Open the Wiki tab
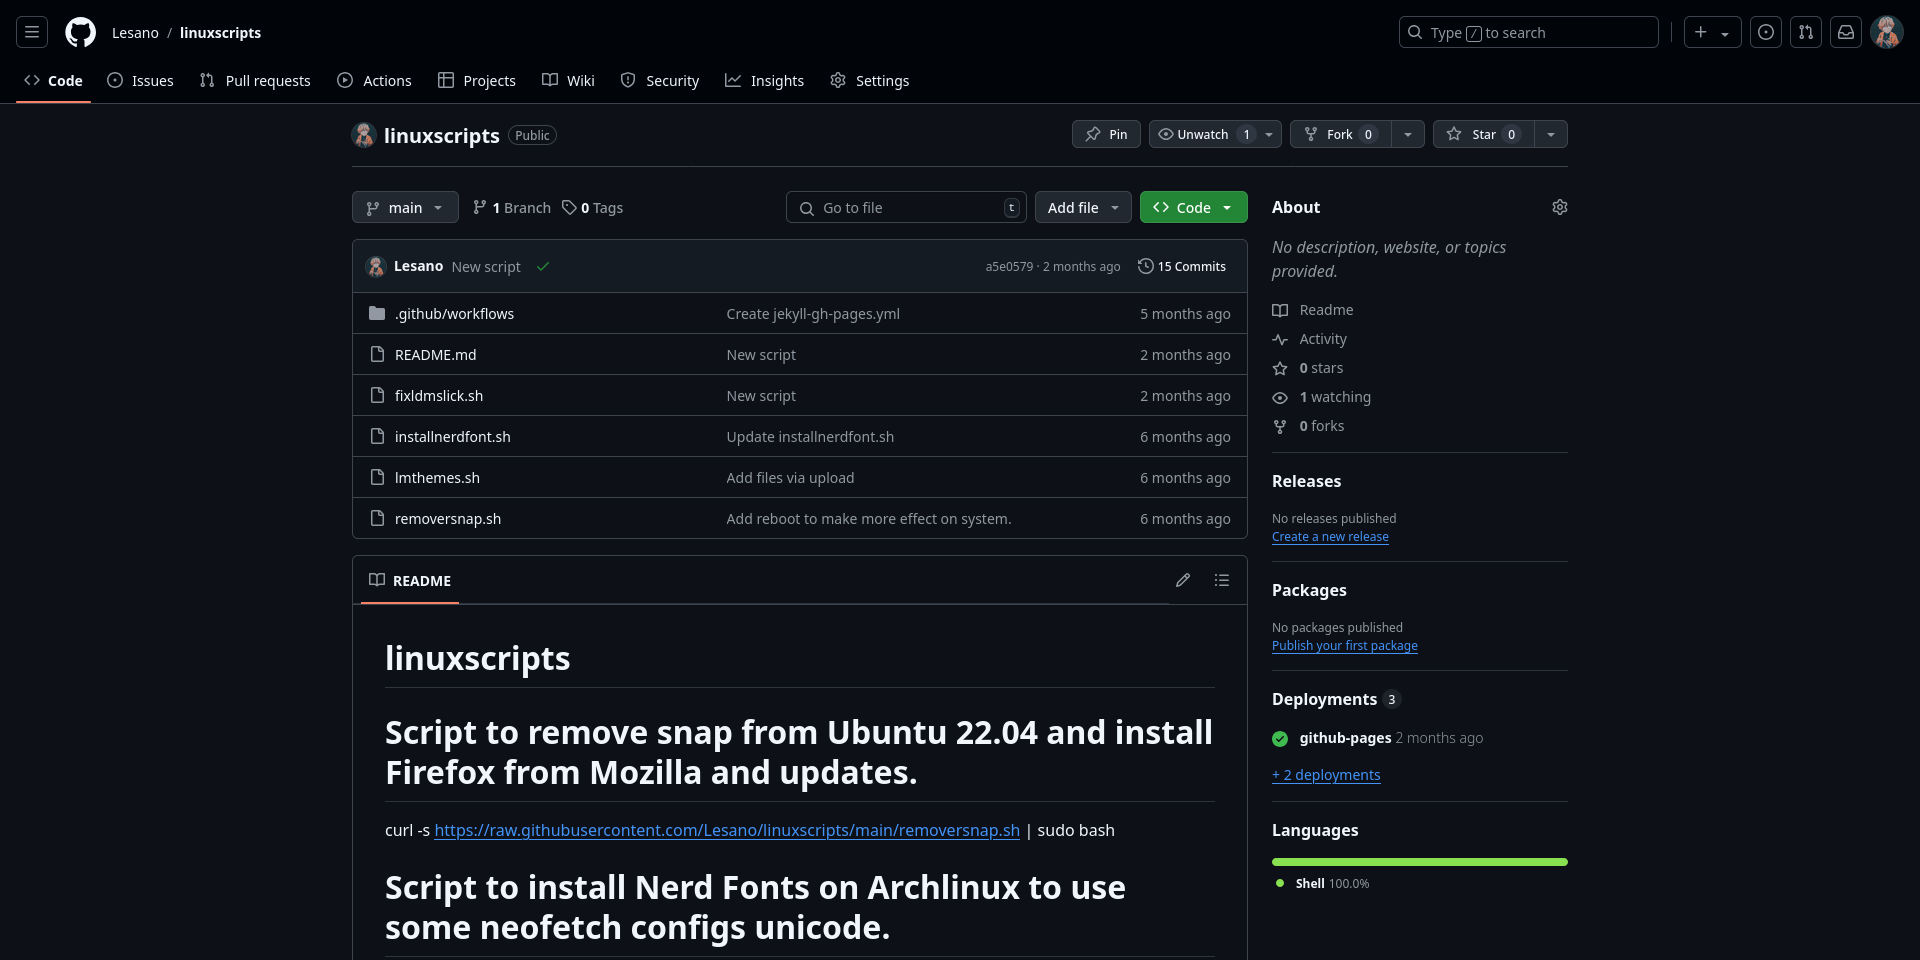The height and width of the screenshot is (960, 1920). tap(568, 80)
